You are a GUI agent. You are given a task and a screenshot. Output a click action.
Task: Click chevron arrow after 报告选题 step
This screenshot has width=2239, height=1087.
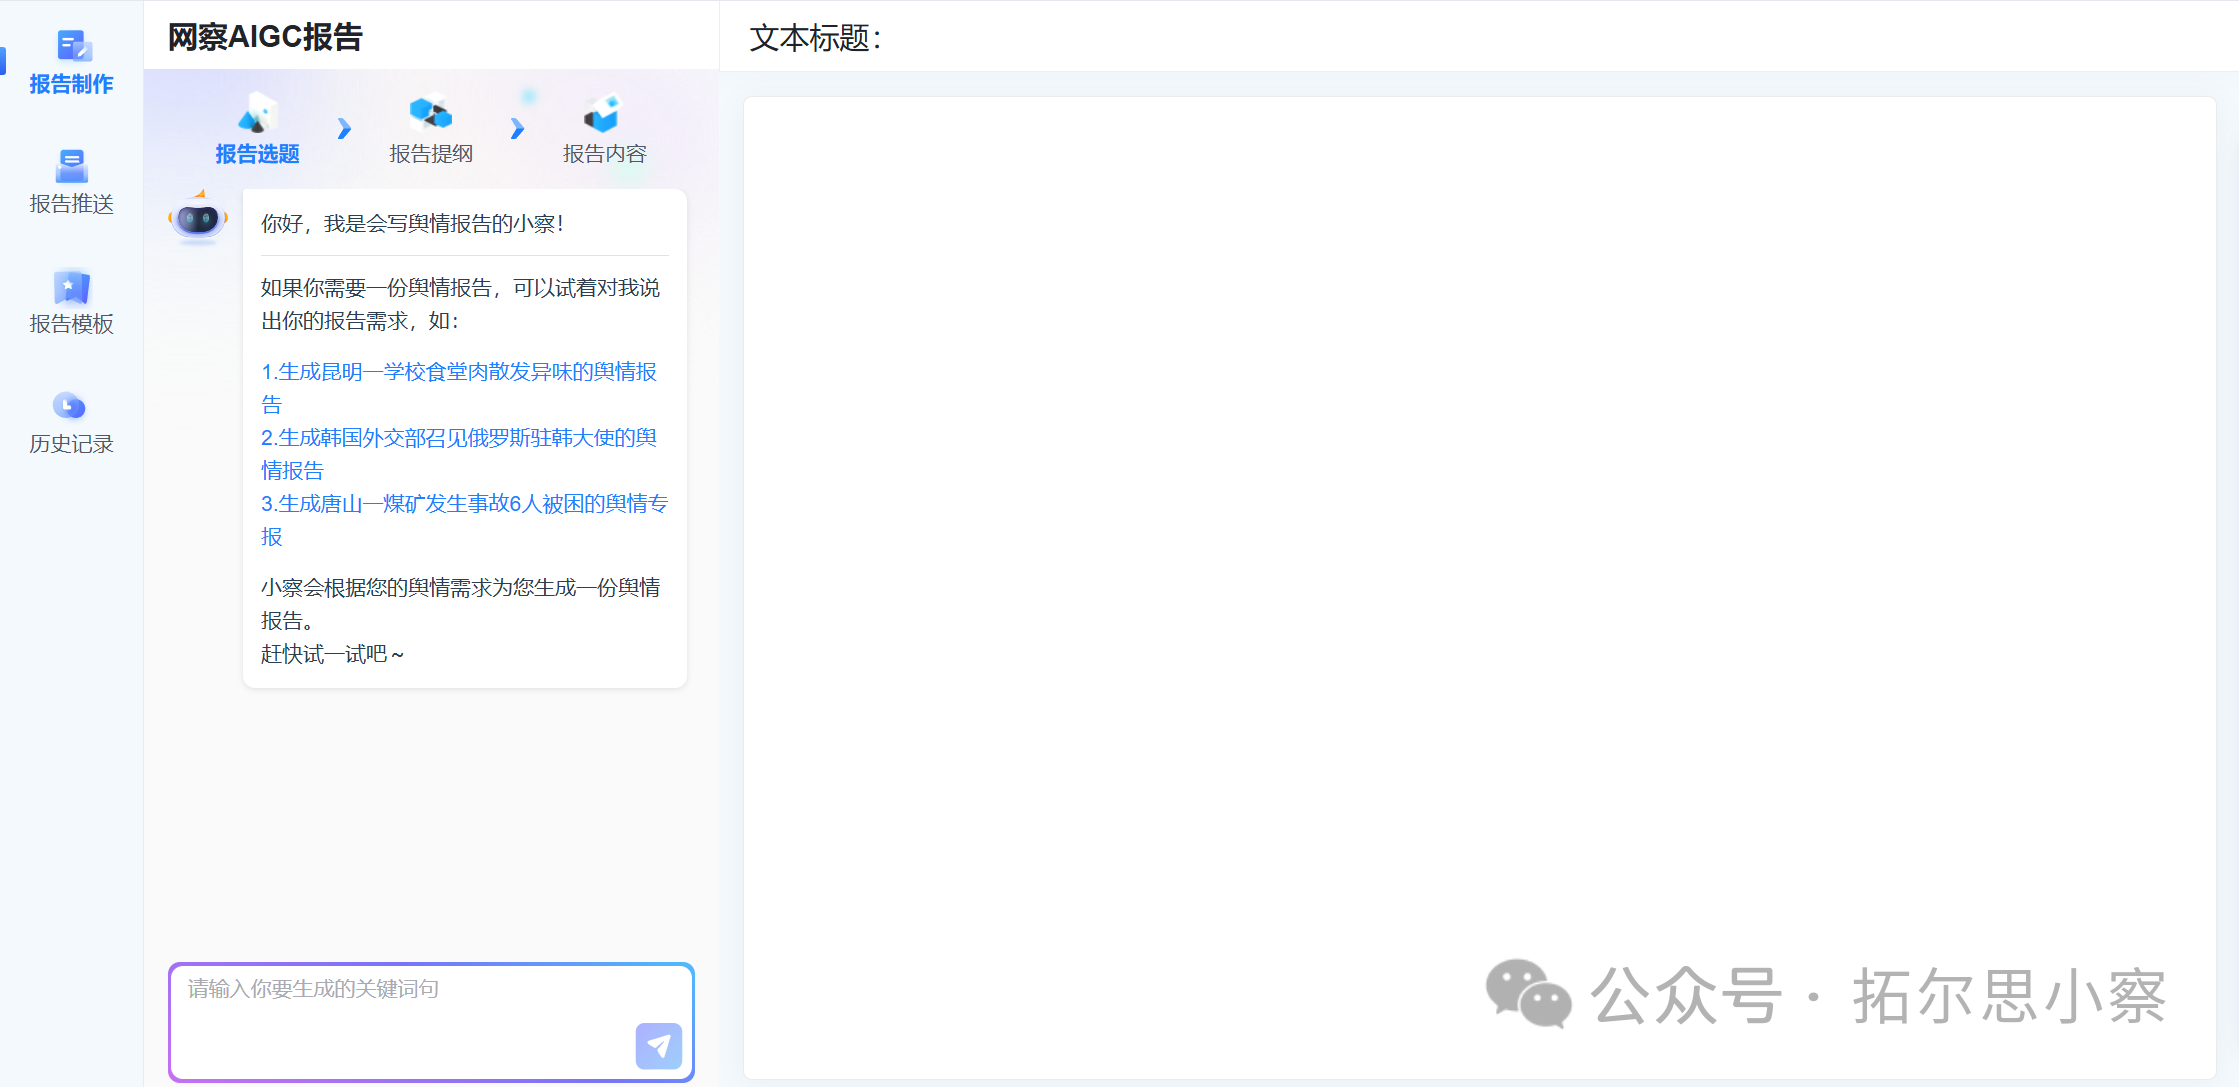[x=344, y=129]
